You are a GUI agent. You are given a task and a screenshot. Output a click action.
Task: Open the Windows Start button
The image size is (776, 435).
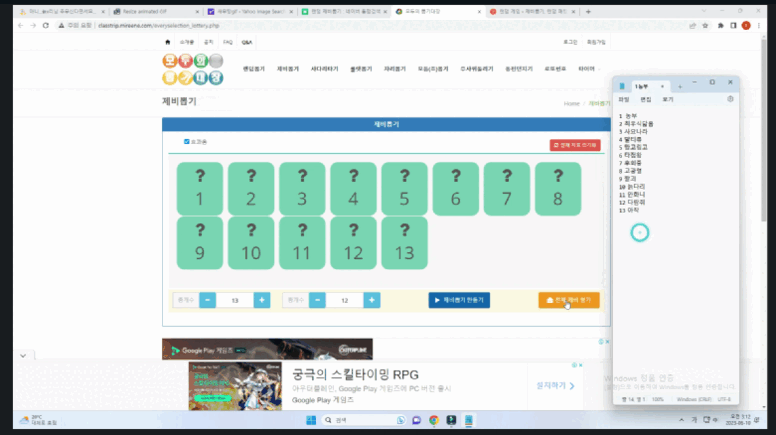click(x=311, y=420)
